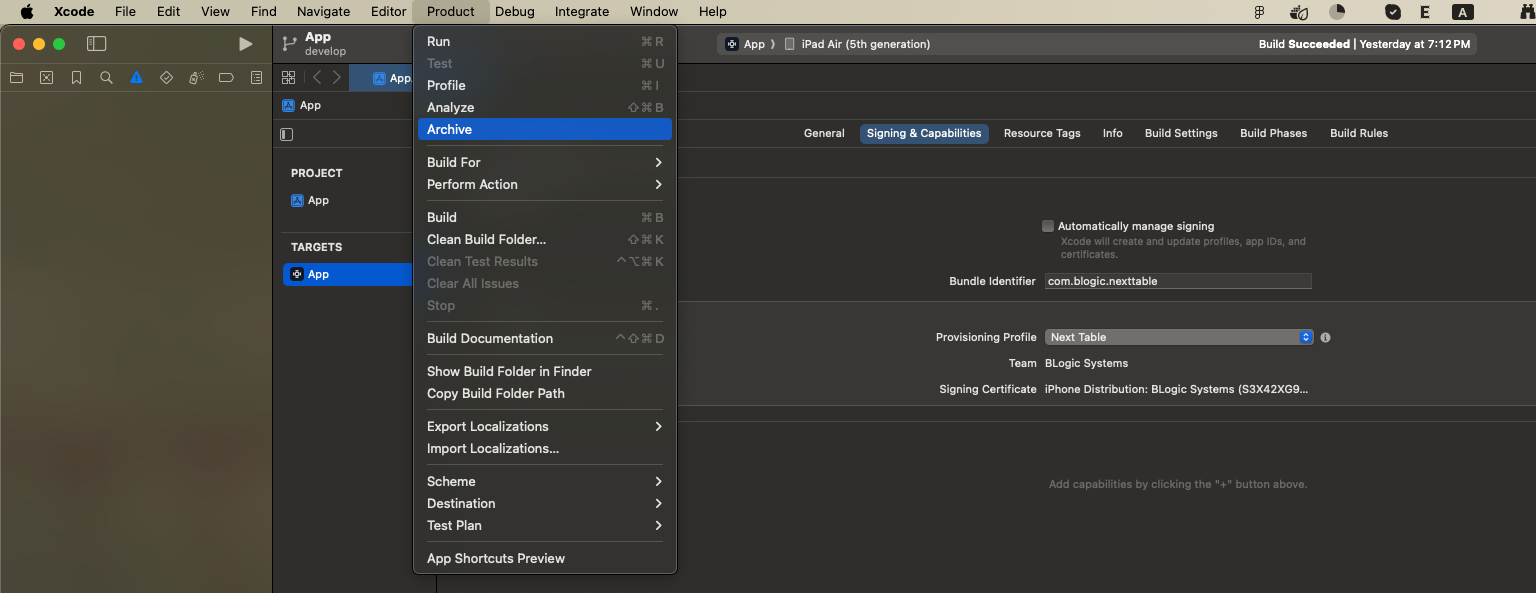
Task: Expand the Destination submenu
Action: pyautogui.click(x=545, y=503)
